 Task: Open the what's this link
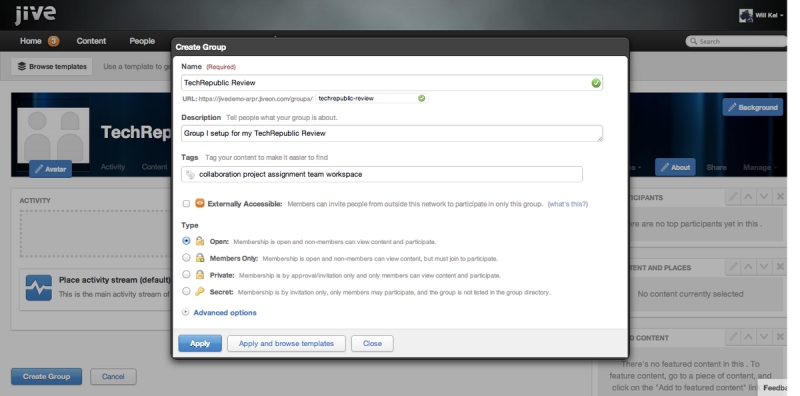568,204
